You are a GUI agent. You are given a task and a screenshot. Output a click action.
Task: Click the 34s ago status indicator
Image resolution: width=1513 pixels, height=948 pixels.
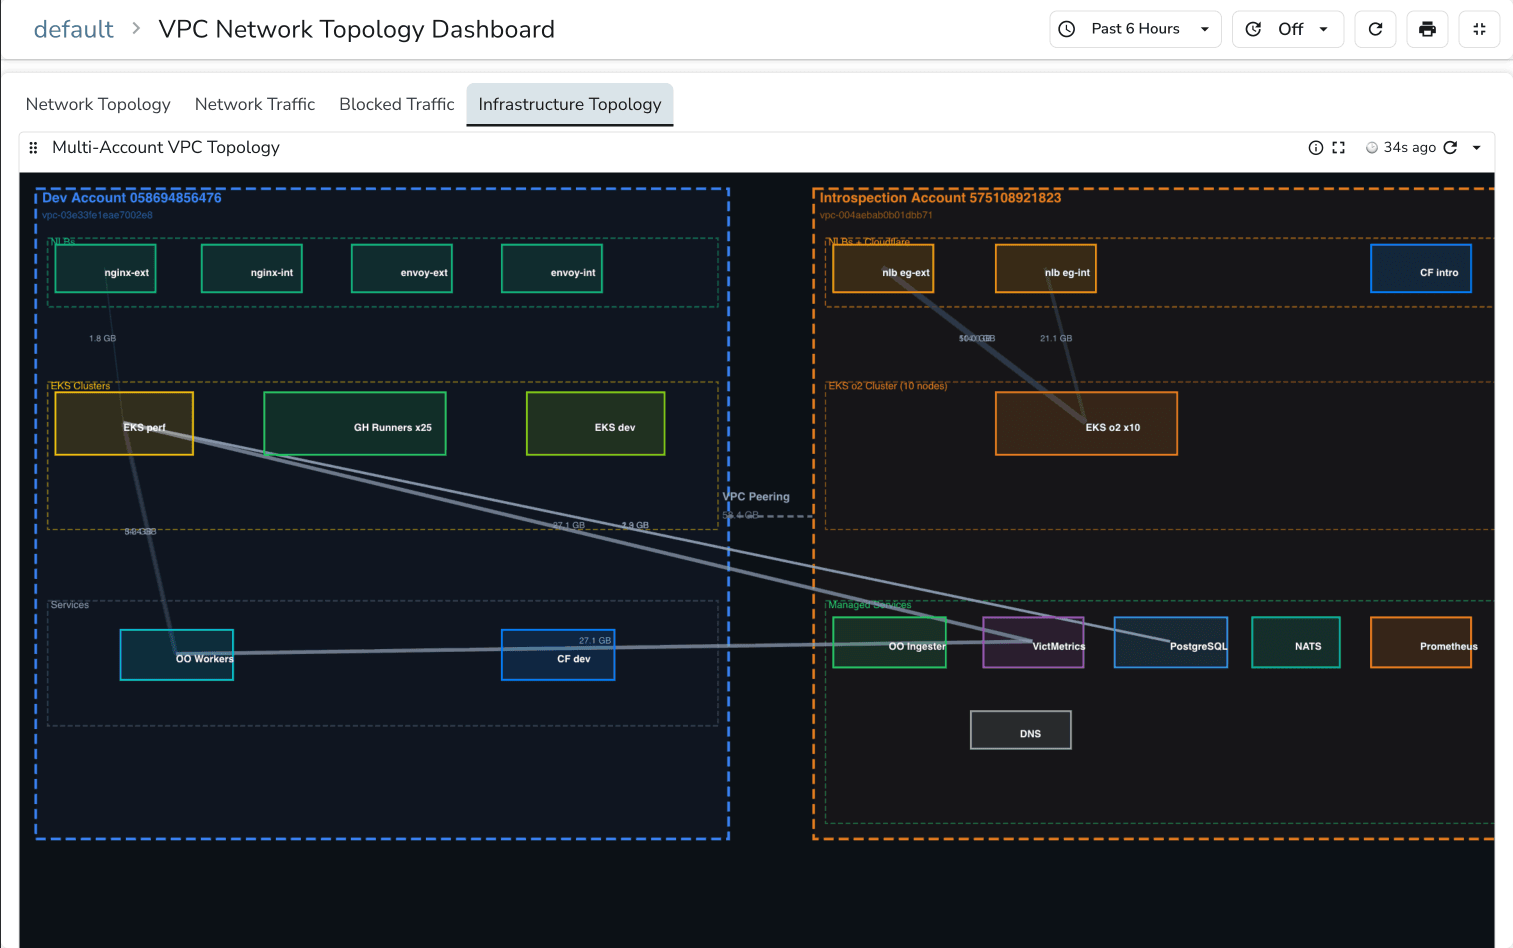(x=1401, y=147)
